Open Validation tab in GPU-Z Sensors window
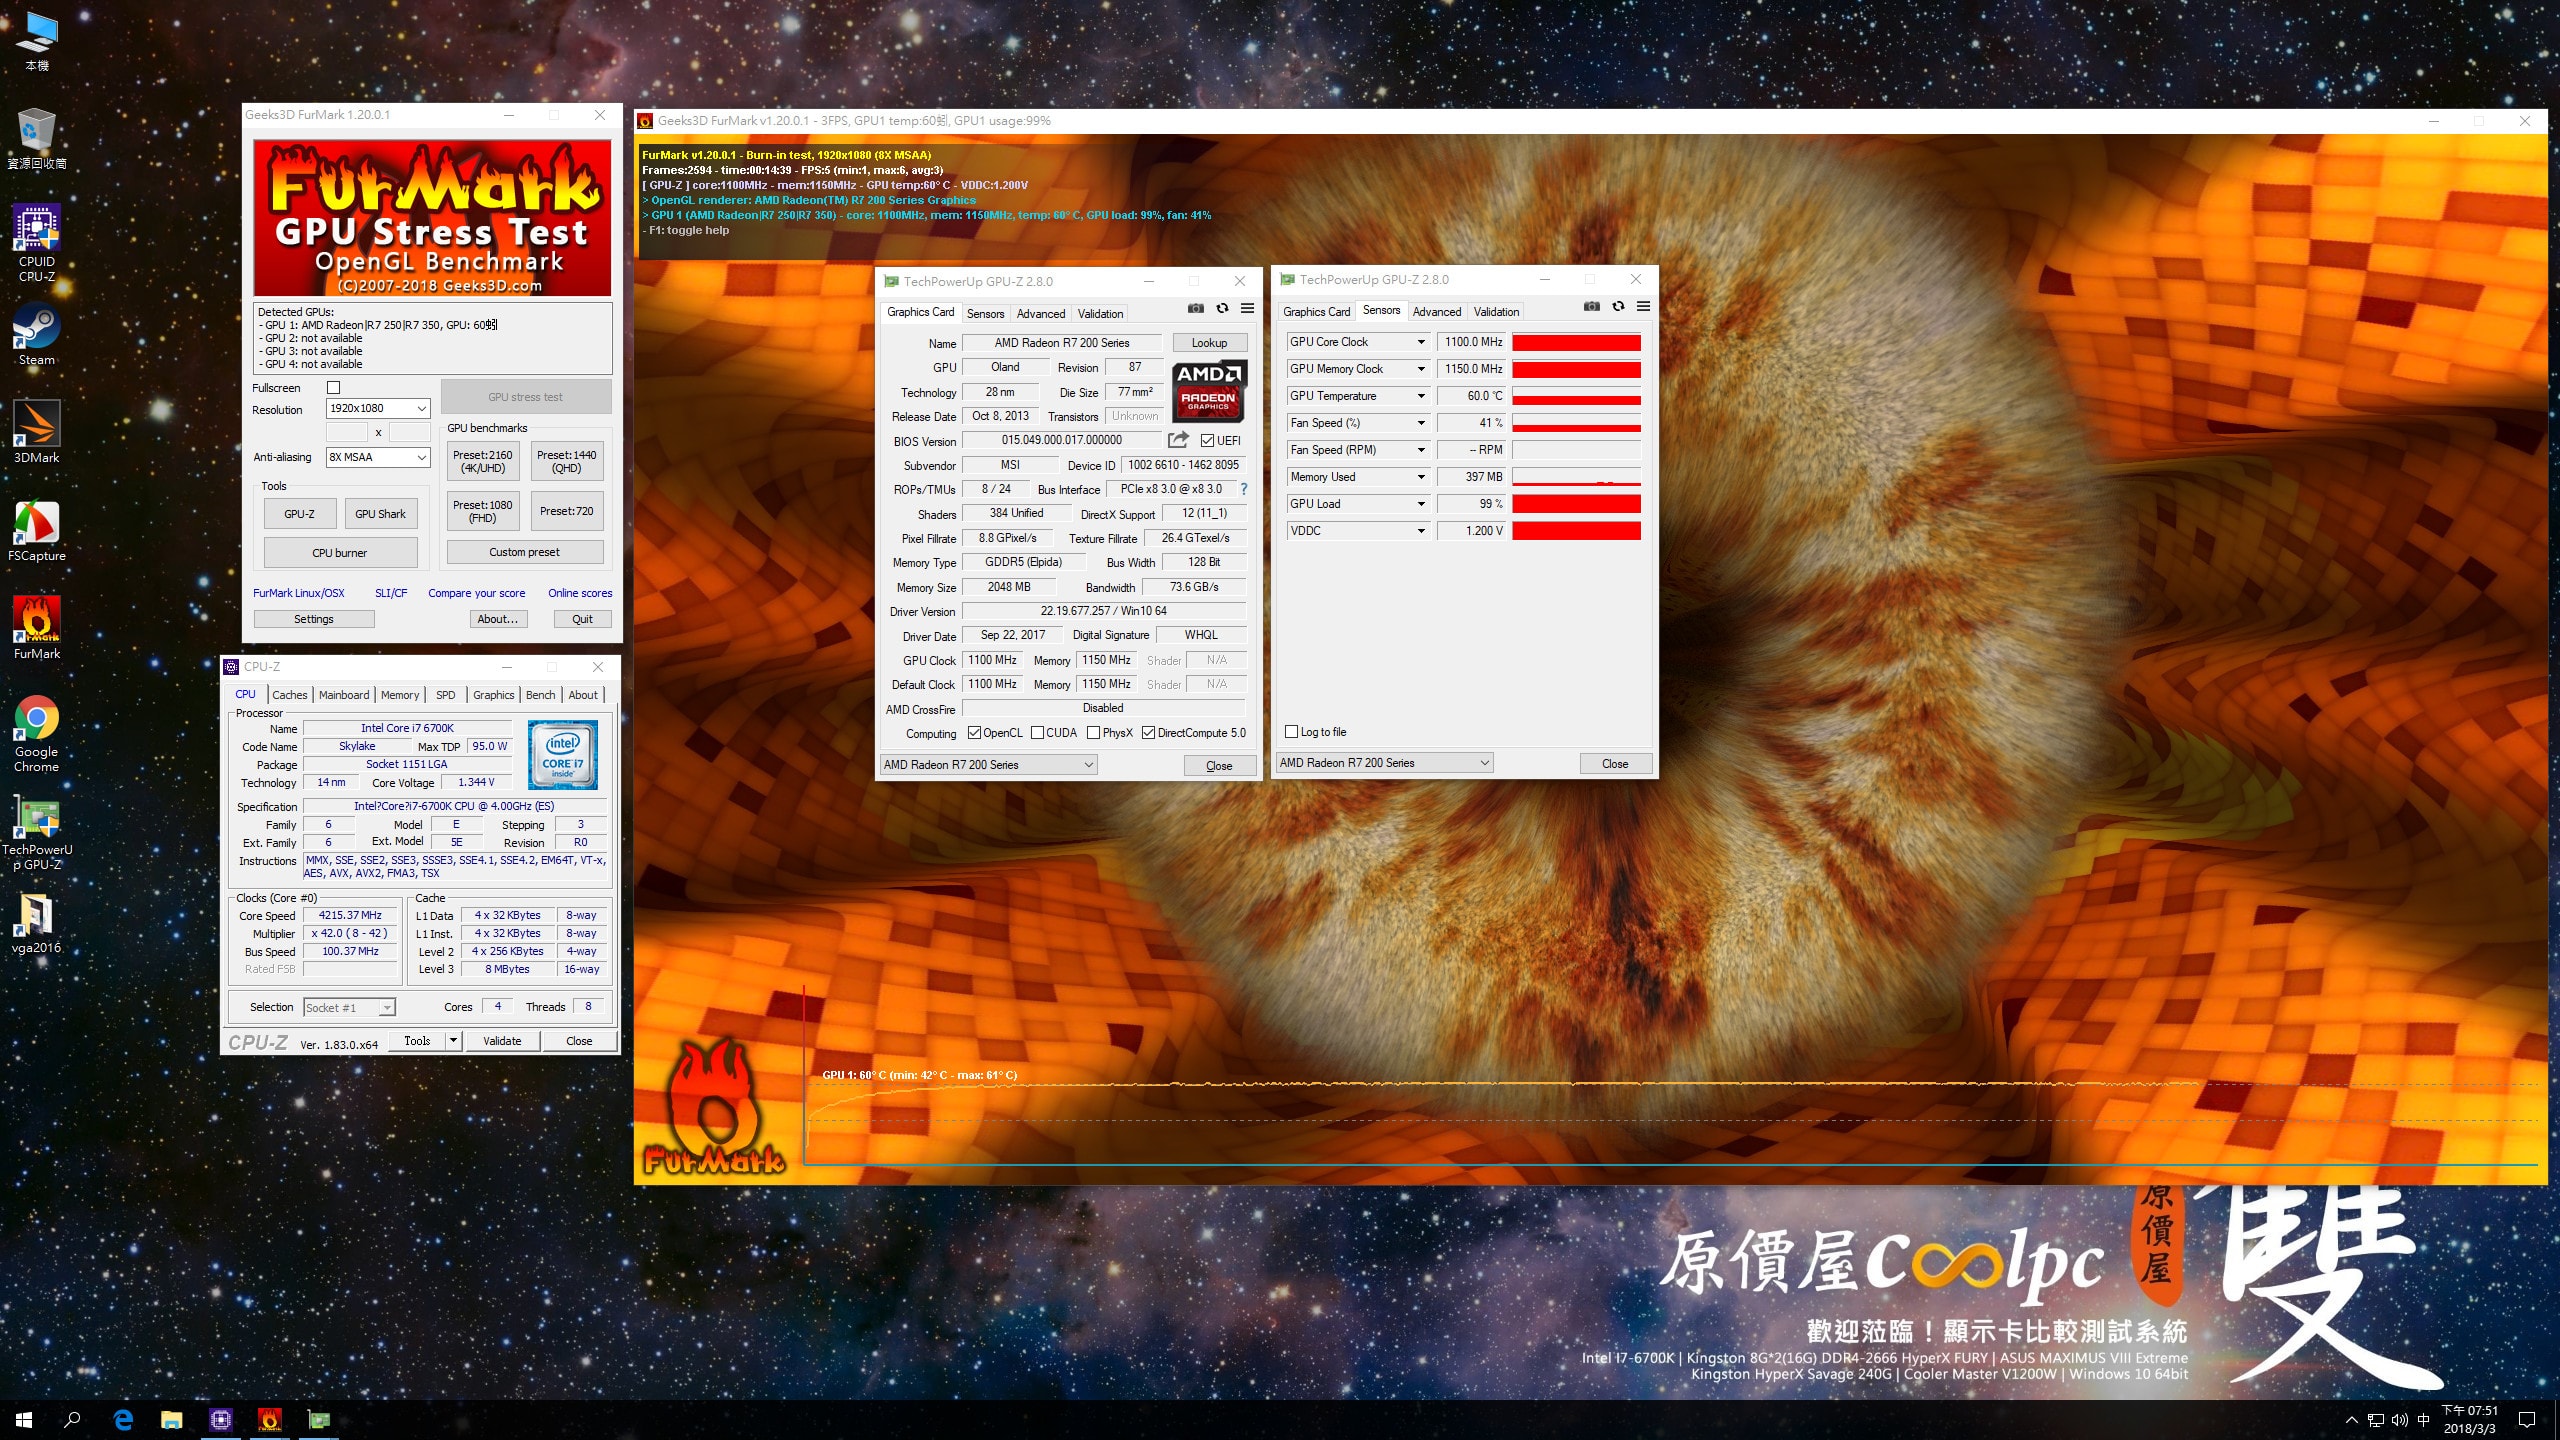2560x1440 pixels. (x=1496, y=312)
